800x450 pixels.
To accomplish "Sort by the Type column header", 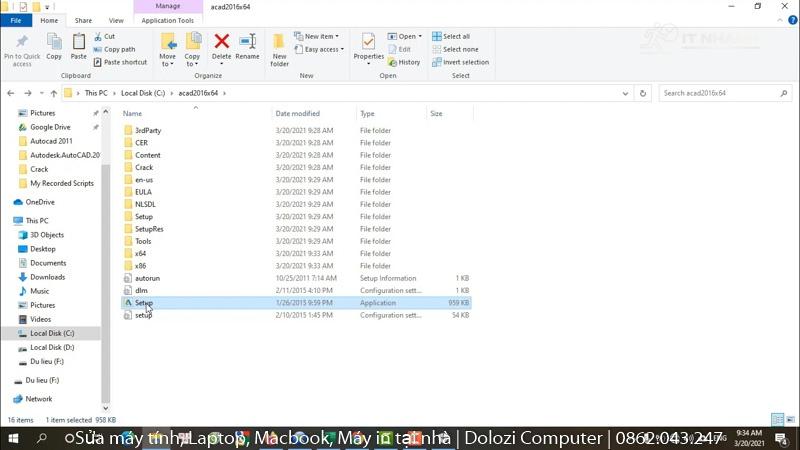I will 367,113.
